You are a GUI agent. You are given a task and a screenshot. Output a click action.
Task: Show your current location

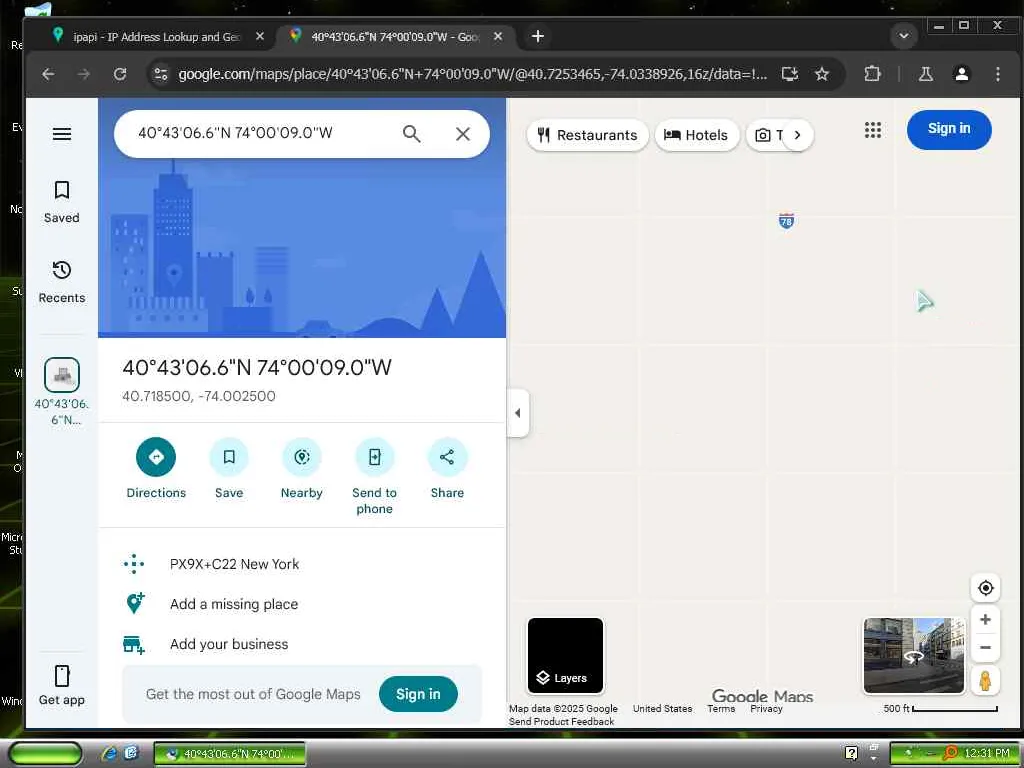click(985, 588)
